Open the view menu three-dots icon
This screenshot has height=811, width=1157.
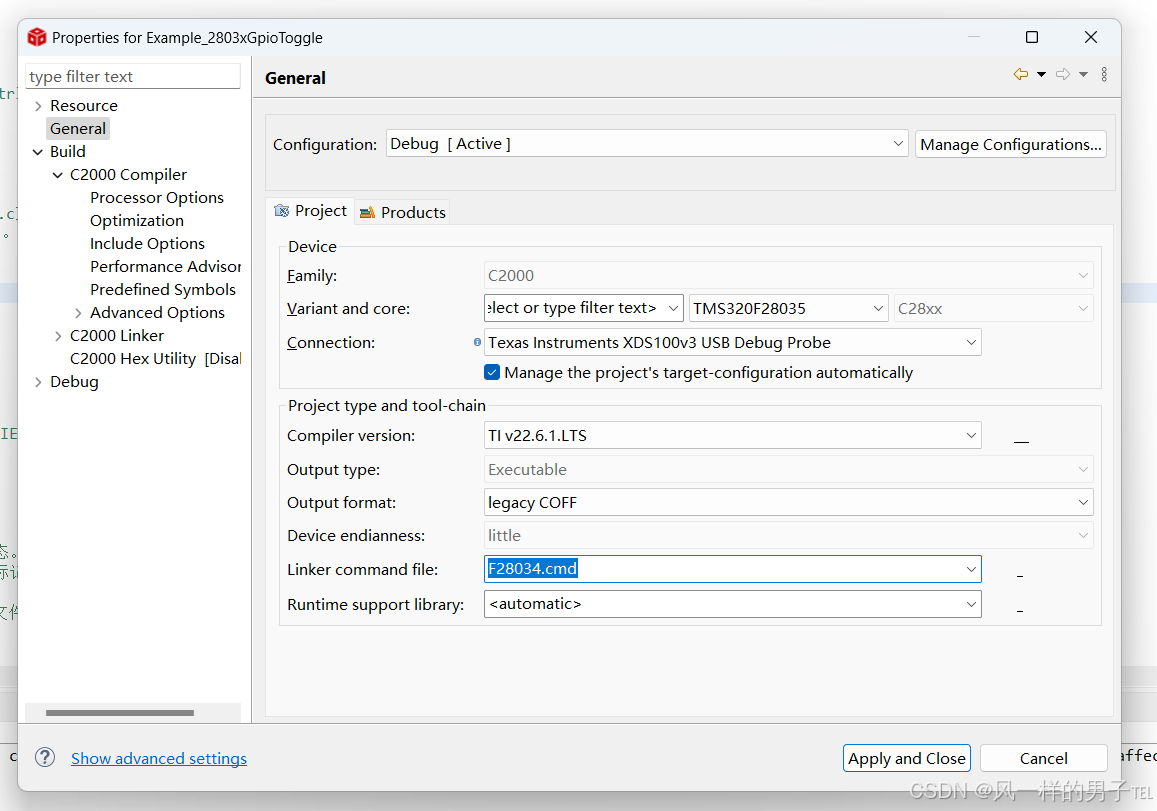click(x=1104, y=74)
